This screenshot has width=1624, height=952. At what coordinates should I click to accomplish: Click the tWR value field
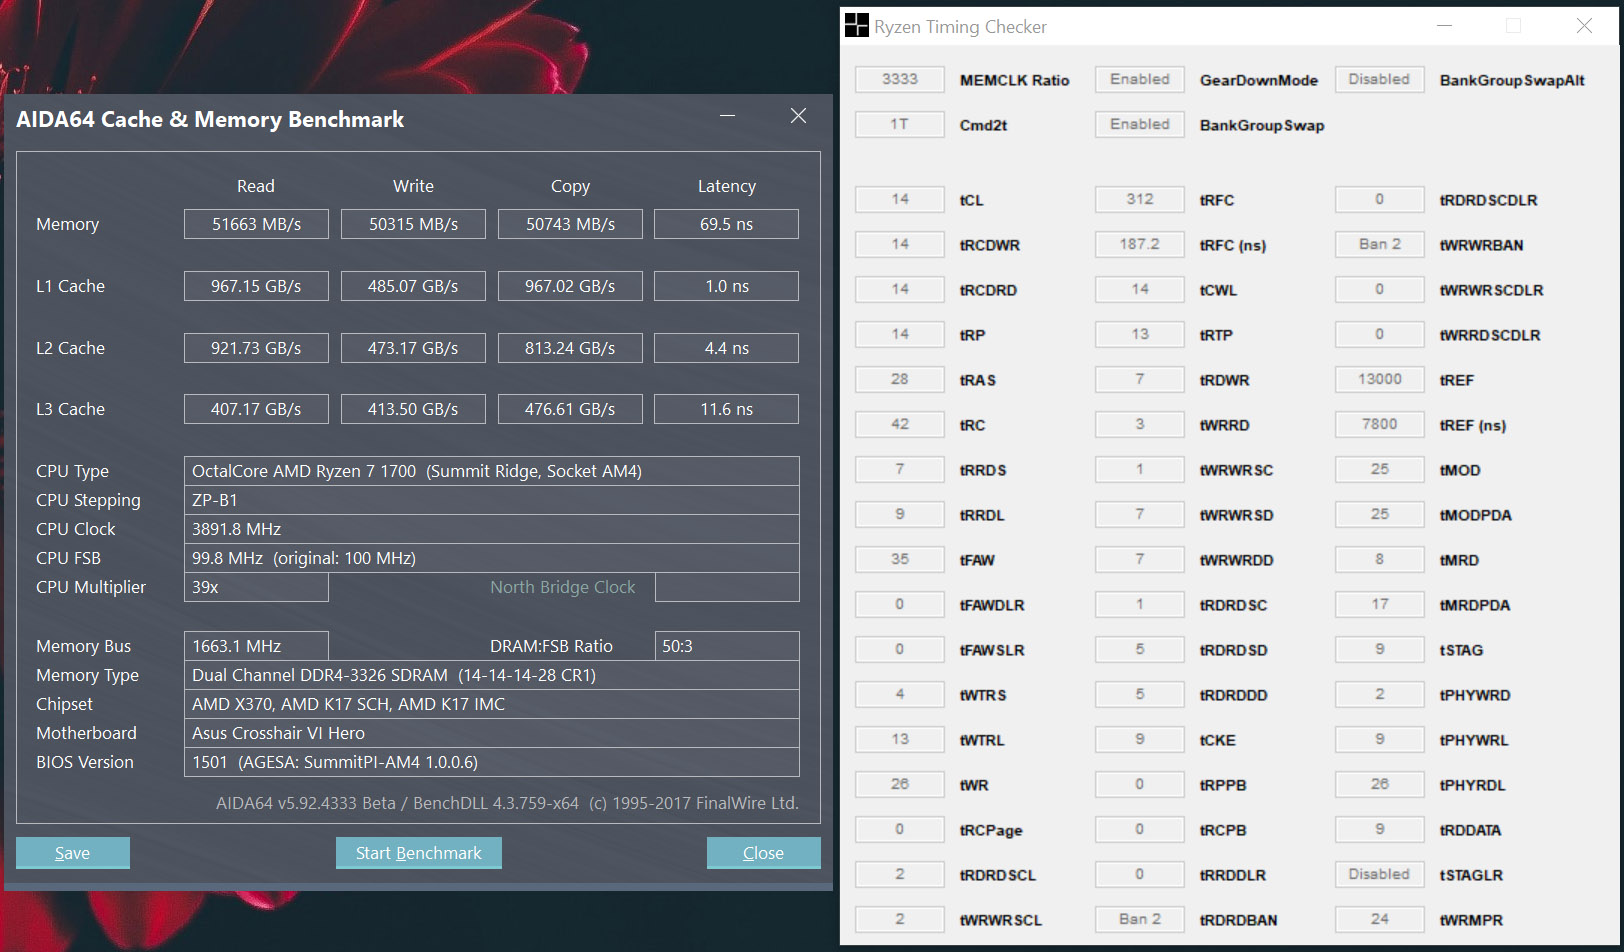click(900, 784)
